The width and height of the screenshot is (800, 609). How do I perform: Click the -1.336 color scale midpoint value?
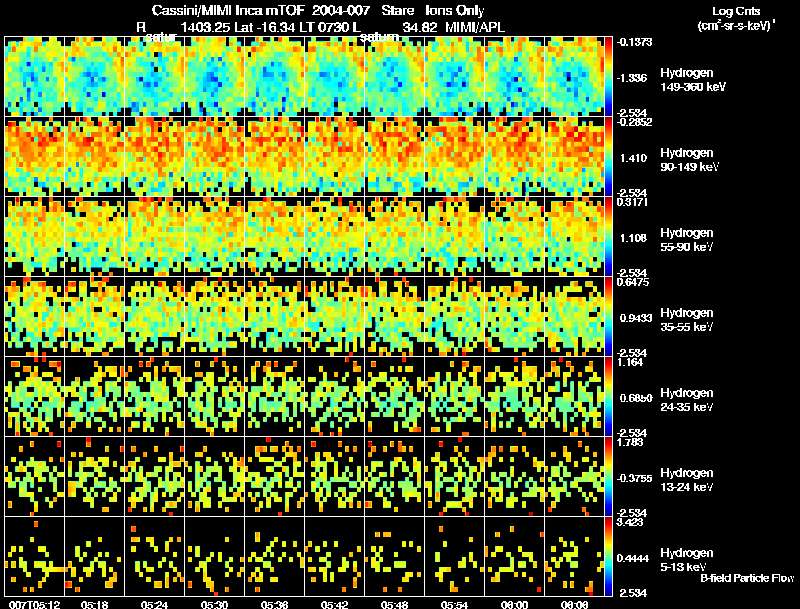pos(632,78)
